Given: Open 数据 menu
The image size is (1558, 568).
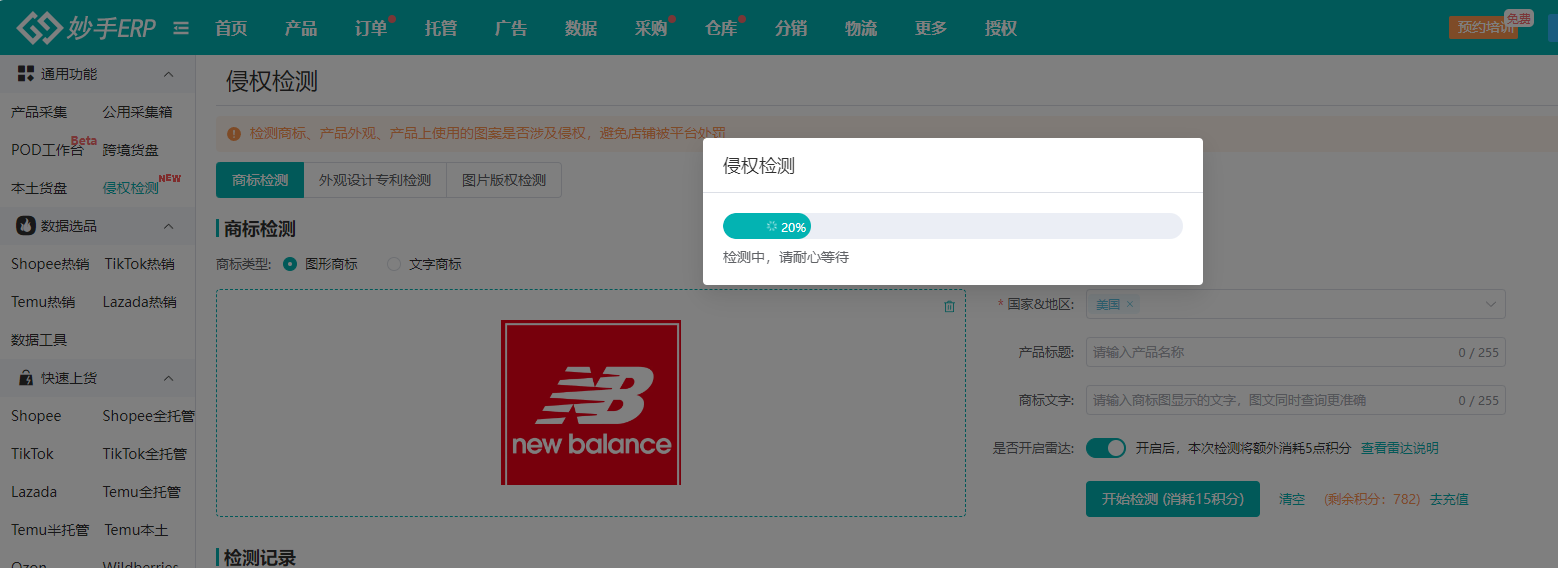Looking at the screenshot, I should click(x=581, y=28).
